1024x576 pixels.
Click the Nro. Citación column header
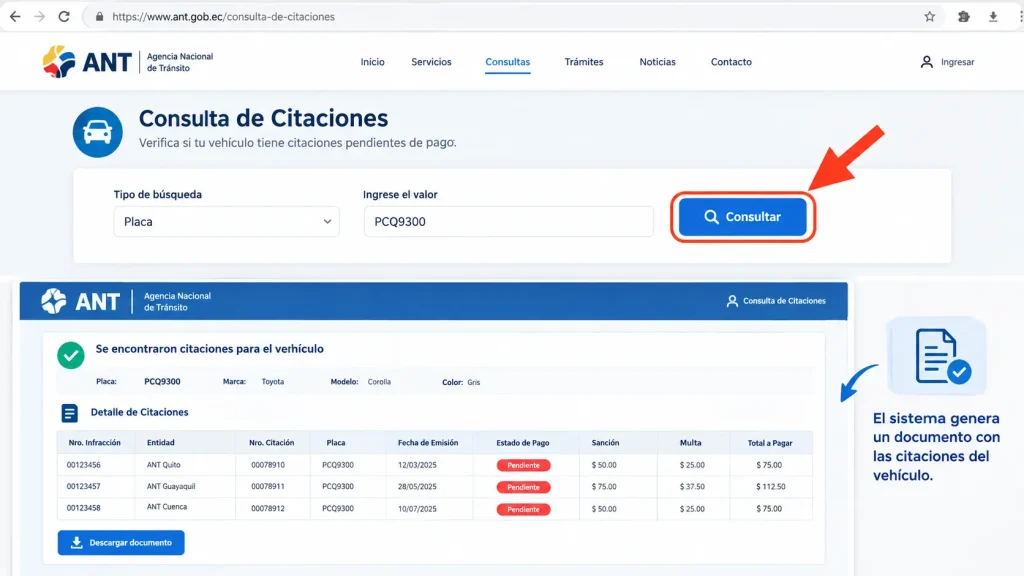click(x=271, y=443)
